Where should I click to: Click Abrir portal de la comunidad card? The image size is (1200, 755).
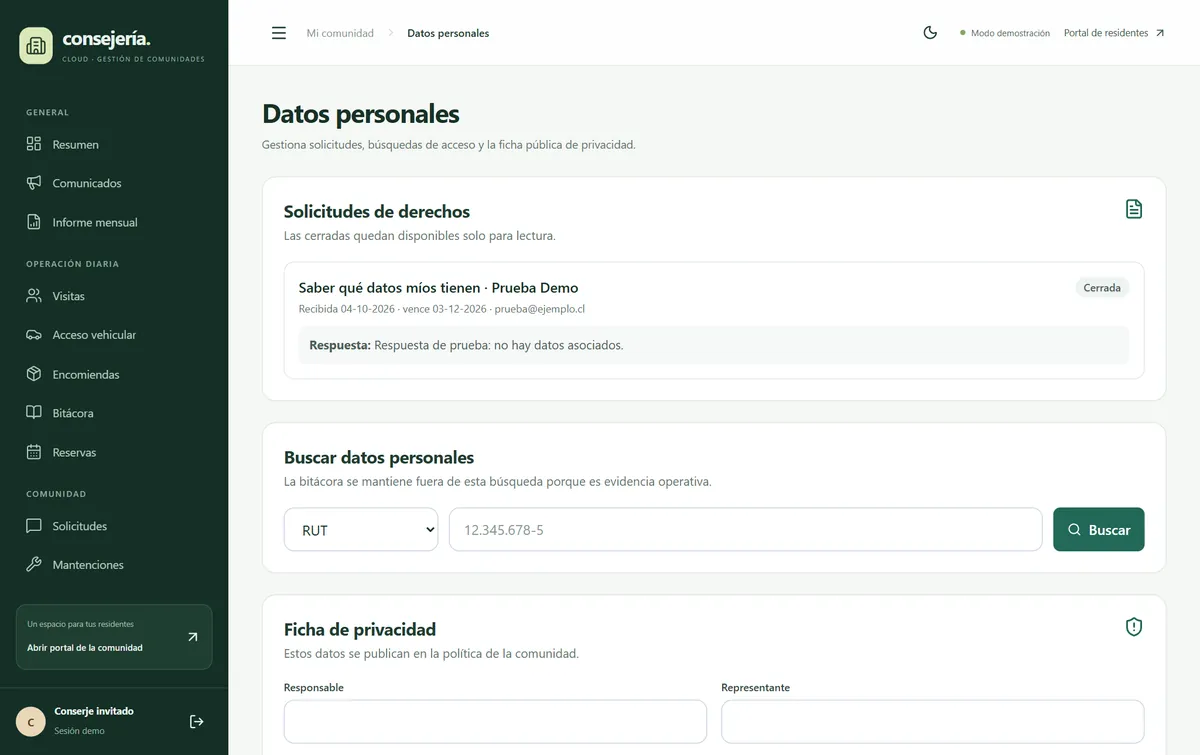(x=114, y=637)
